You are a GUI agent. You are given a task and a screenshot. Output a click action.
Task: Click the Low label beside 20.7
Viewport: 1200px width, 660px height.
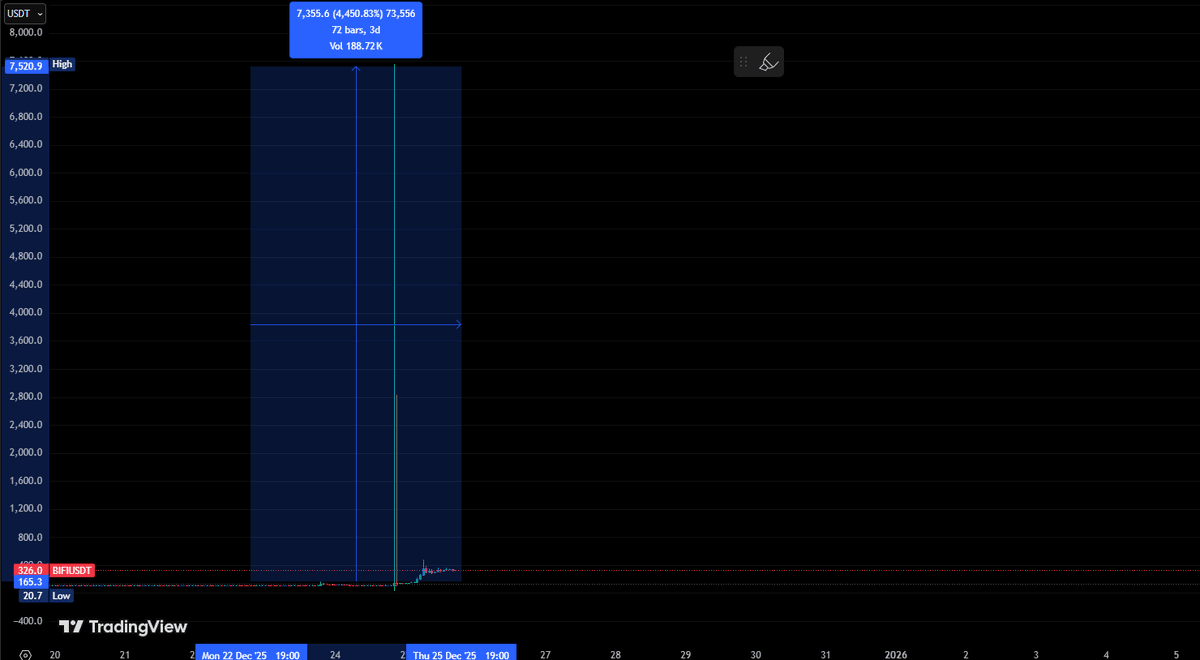[x=62, y=596]
